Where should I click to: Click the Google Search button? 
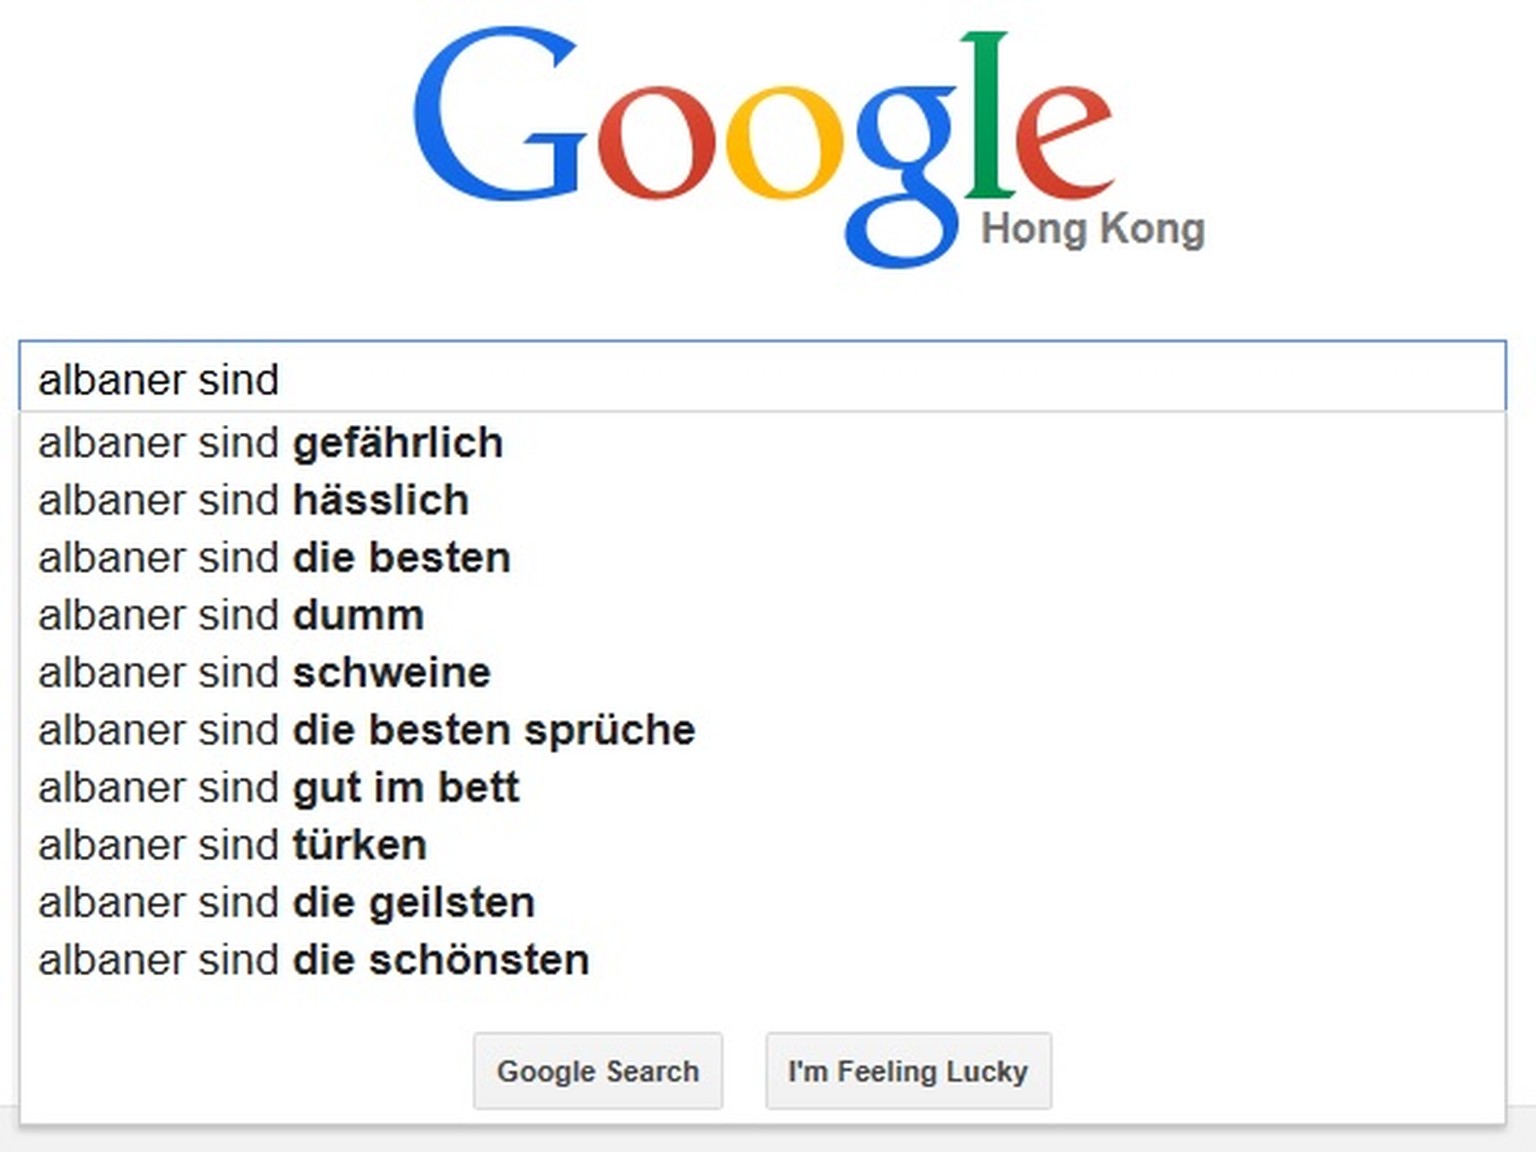pos(598,1071)
